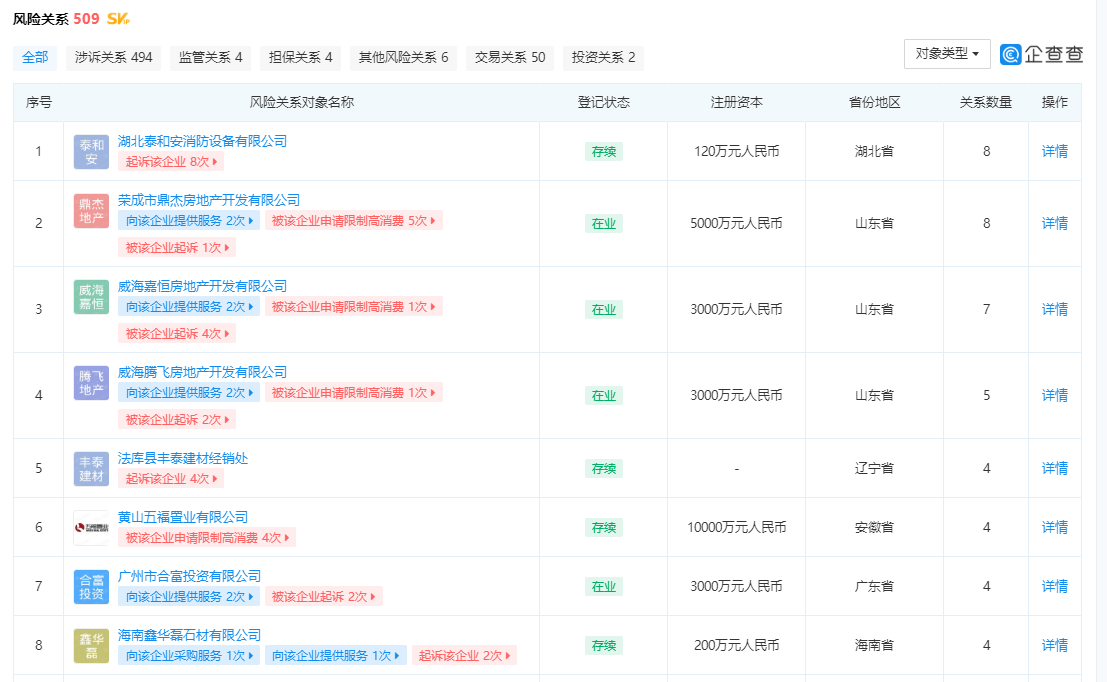Open the 对象类型 dropdown
This screenshot has width=1107, height=682.
tap(947, 54)
